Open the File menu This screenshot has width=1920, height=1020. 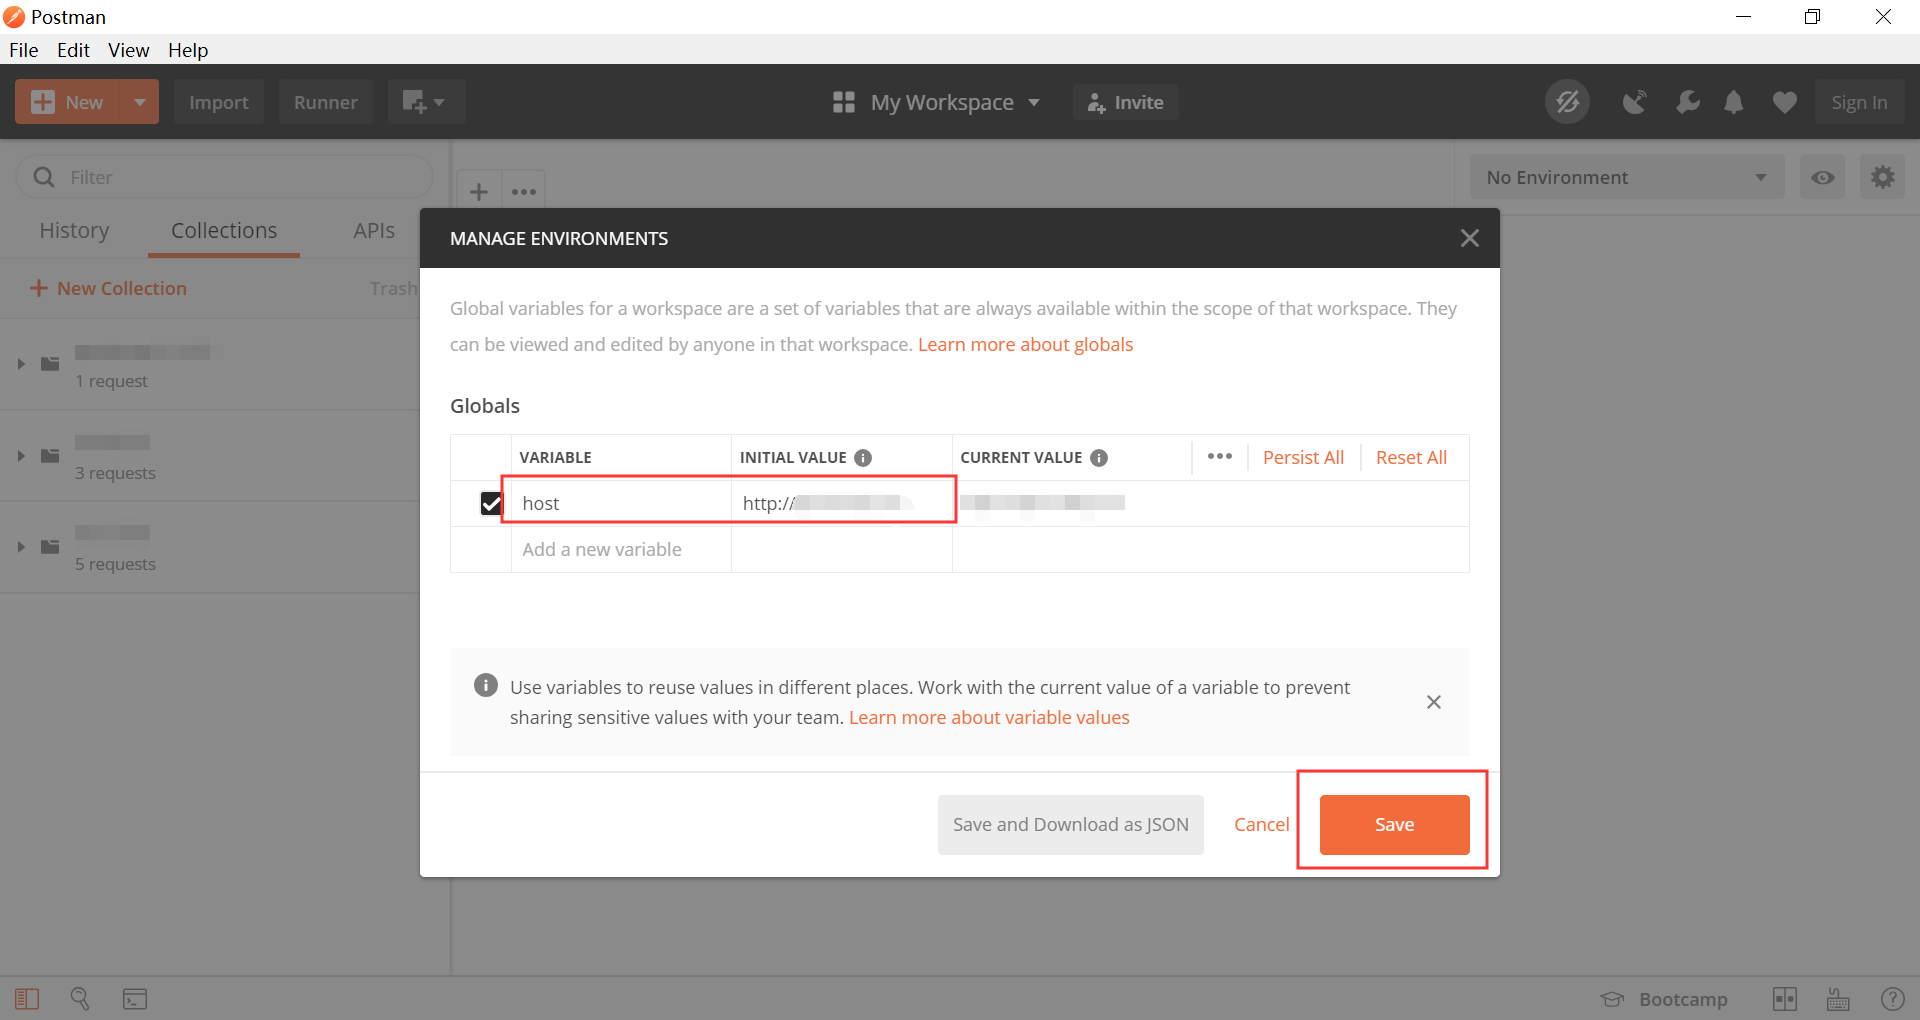coord(23,50)
